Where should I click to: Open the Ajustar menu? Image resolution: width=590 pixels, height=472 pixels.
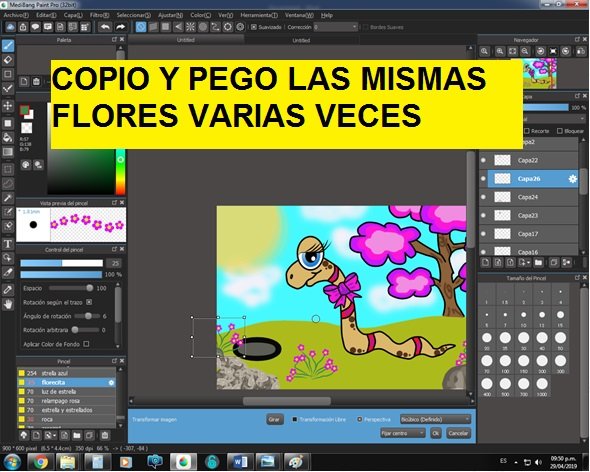tap(170, 15)
